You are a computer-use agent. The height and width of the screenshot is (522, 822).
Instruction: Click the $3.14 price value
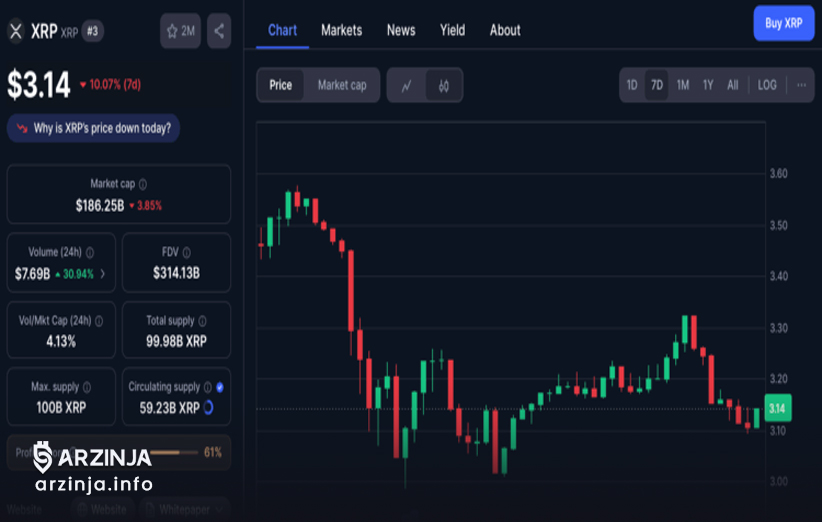(38, 85)
